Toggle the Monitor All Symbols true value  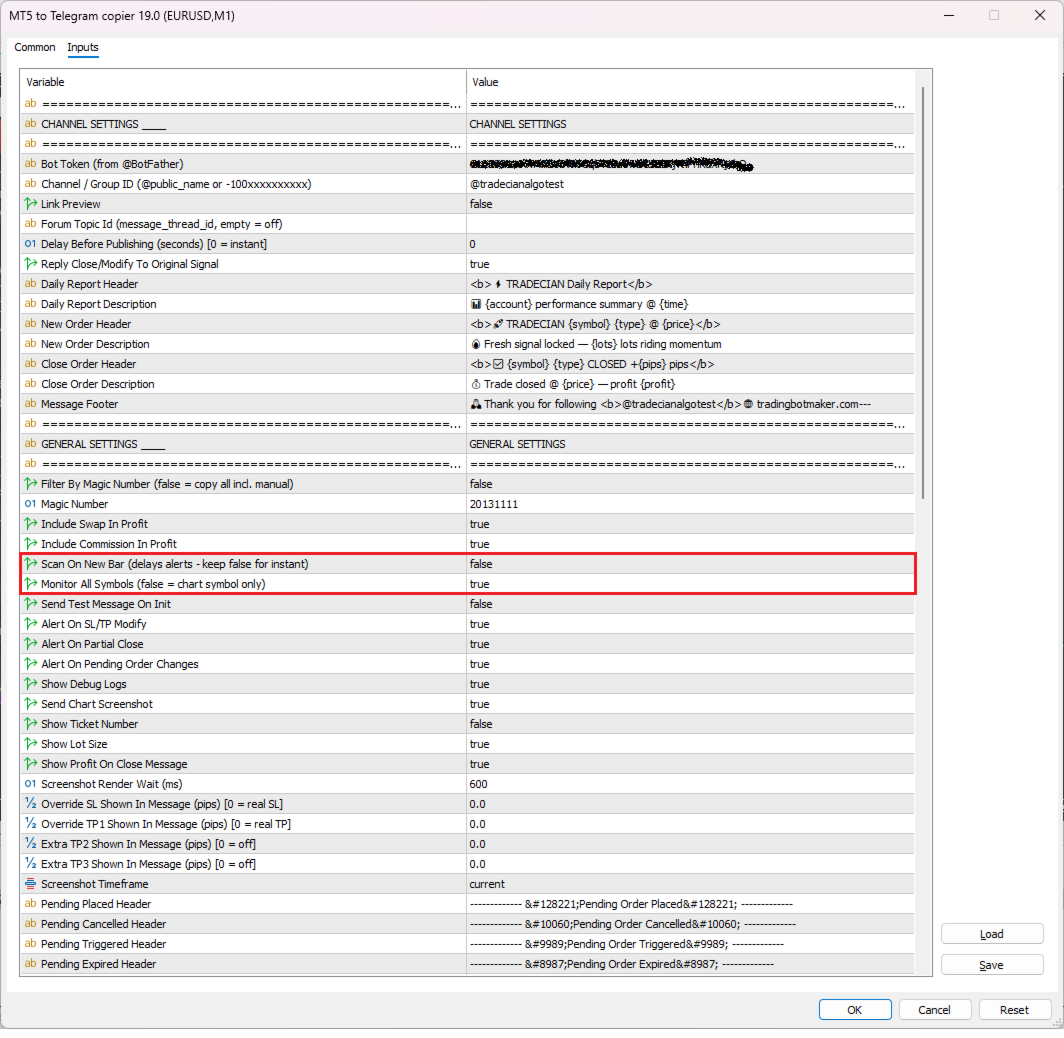tap(690, 584)
